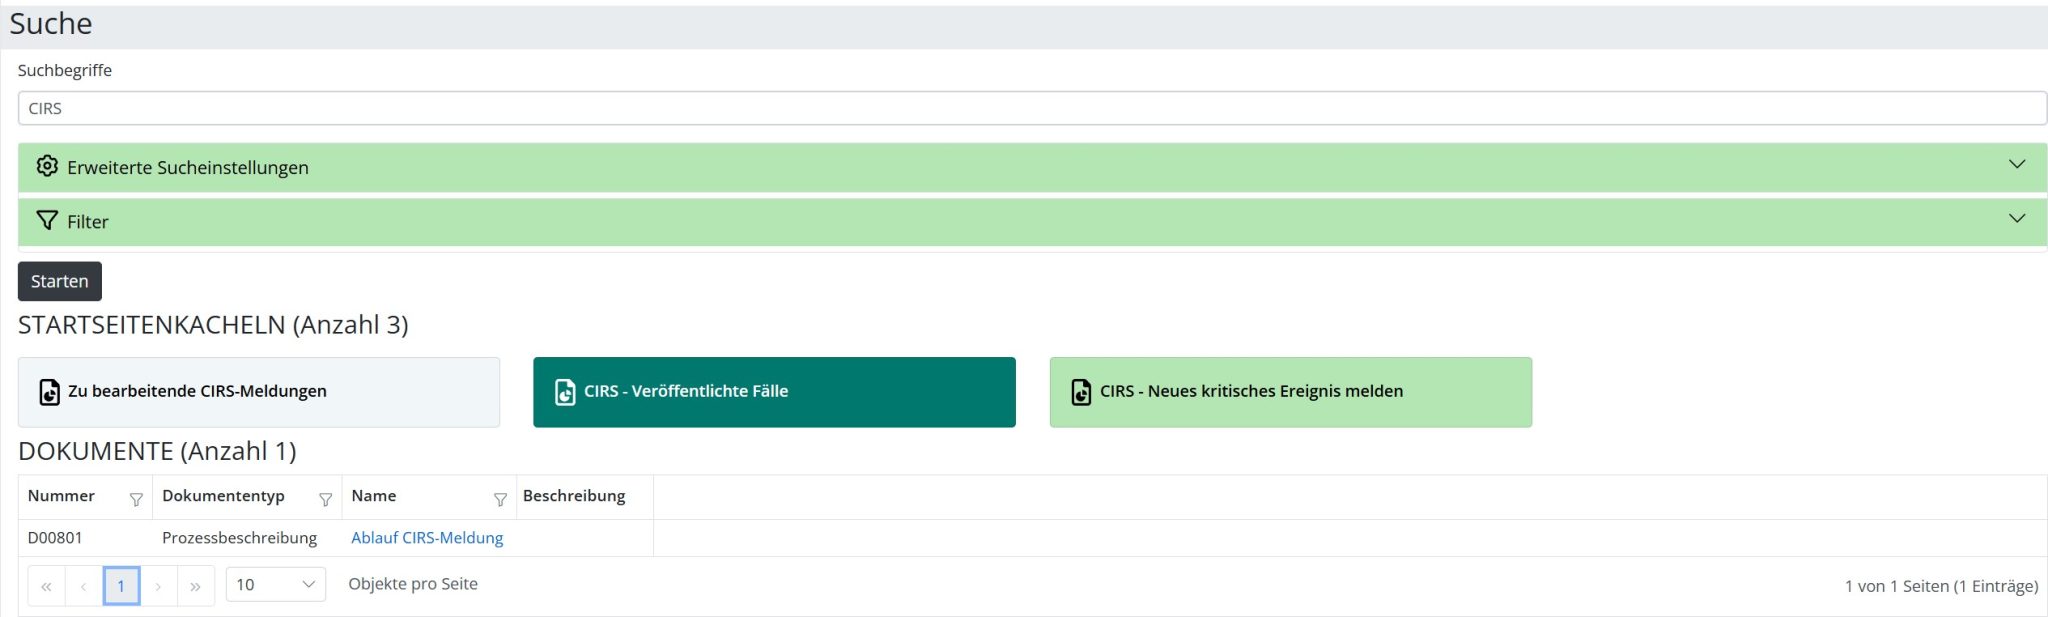The width and height of the screenshot is (2048, 617).
Task: Click into the Suchbegriffe search field
Action: [x=1032, y=108]
